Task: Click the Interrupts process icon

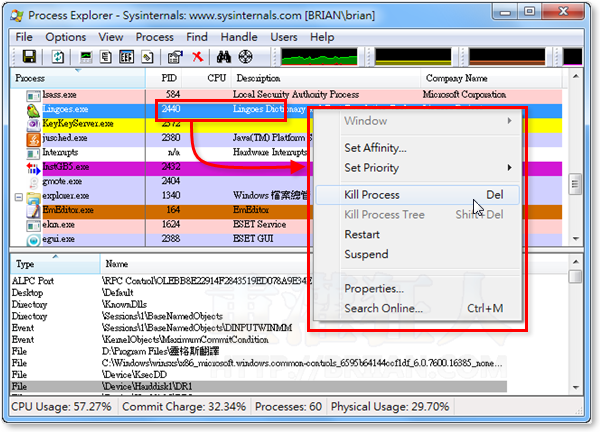Action: (33, 153)
